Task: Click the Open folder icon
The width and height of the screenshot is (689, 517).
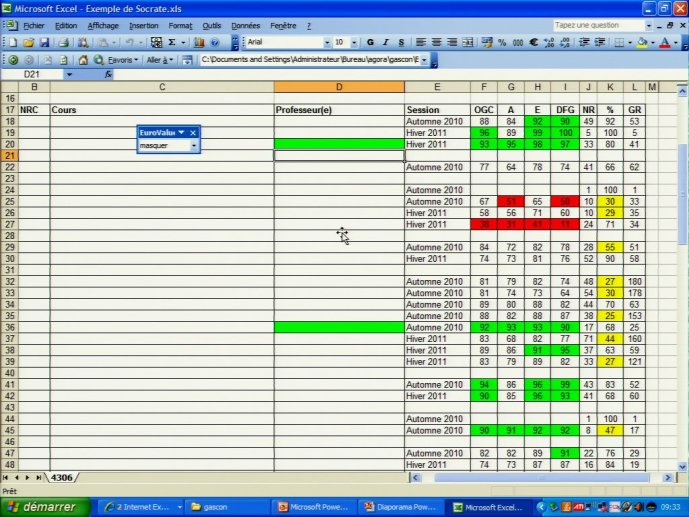Action: pyautogui.click(x=28, y=43)
